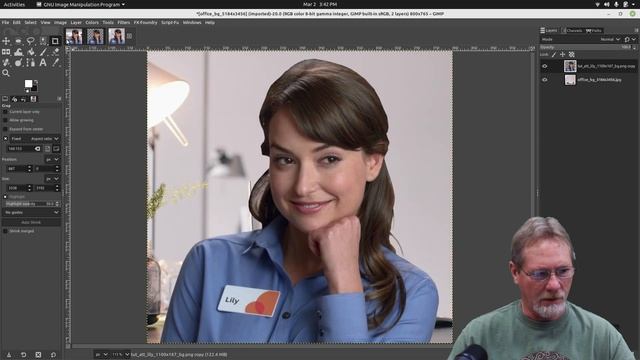Open tool options panel menu
The height and width of the screenshot is (360, 640).
pyautogui.click(x=59, y=99)
